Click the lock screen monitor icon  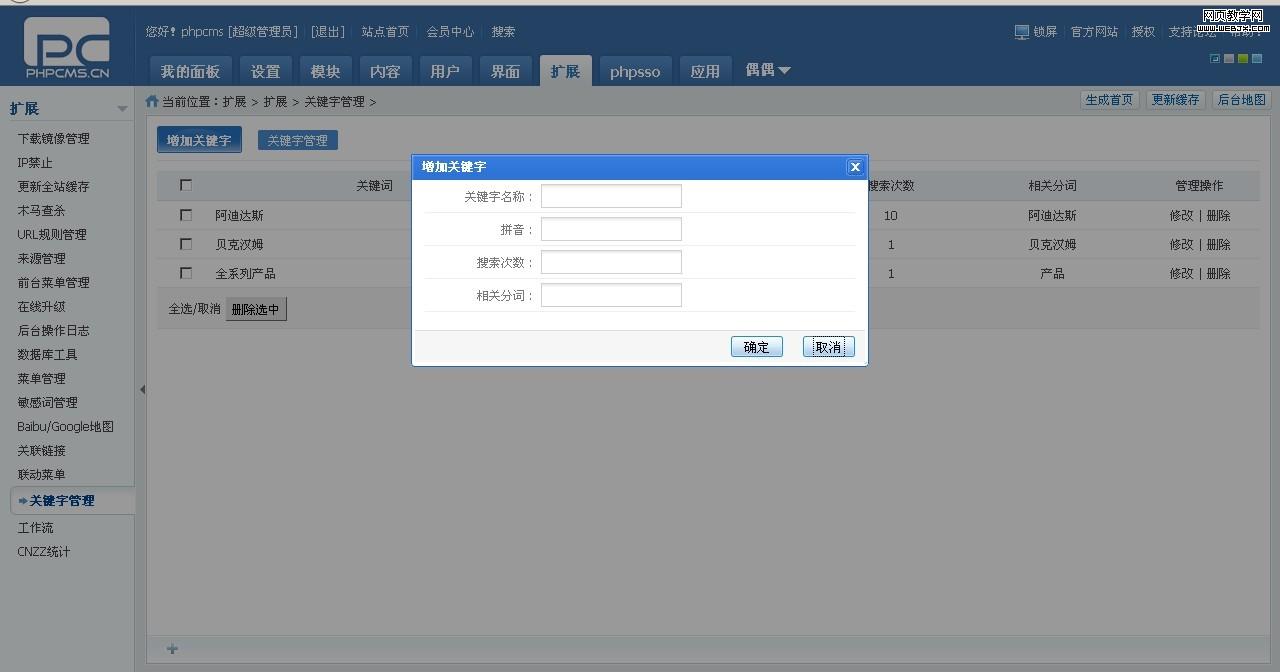(1021, 32)
